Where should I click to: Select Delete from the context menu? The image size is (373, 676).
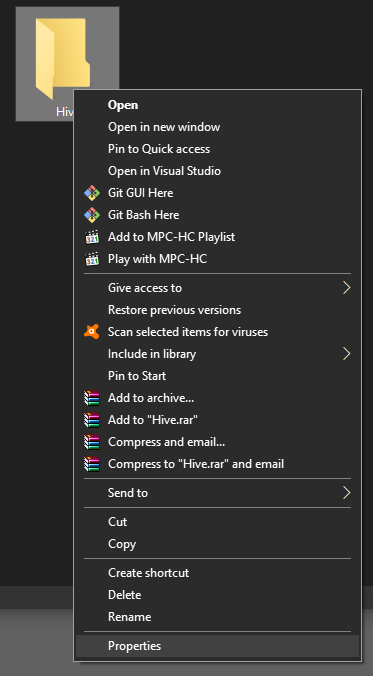217,595
